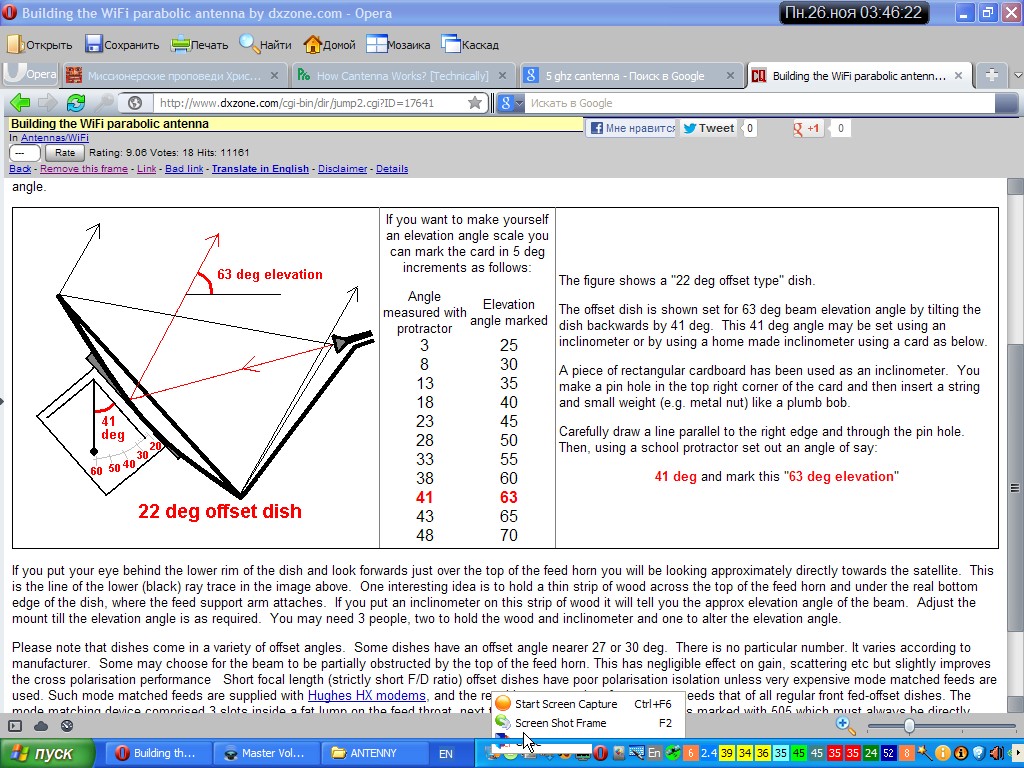Close the 5 ghz cantenna tab

click(x=731, y=76)
